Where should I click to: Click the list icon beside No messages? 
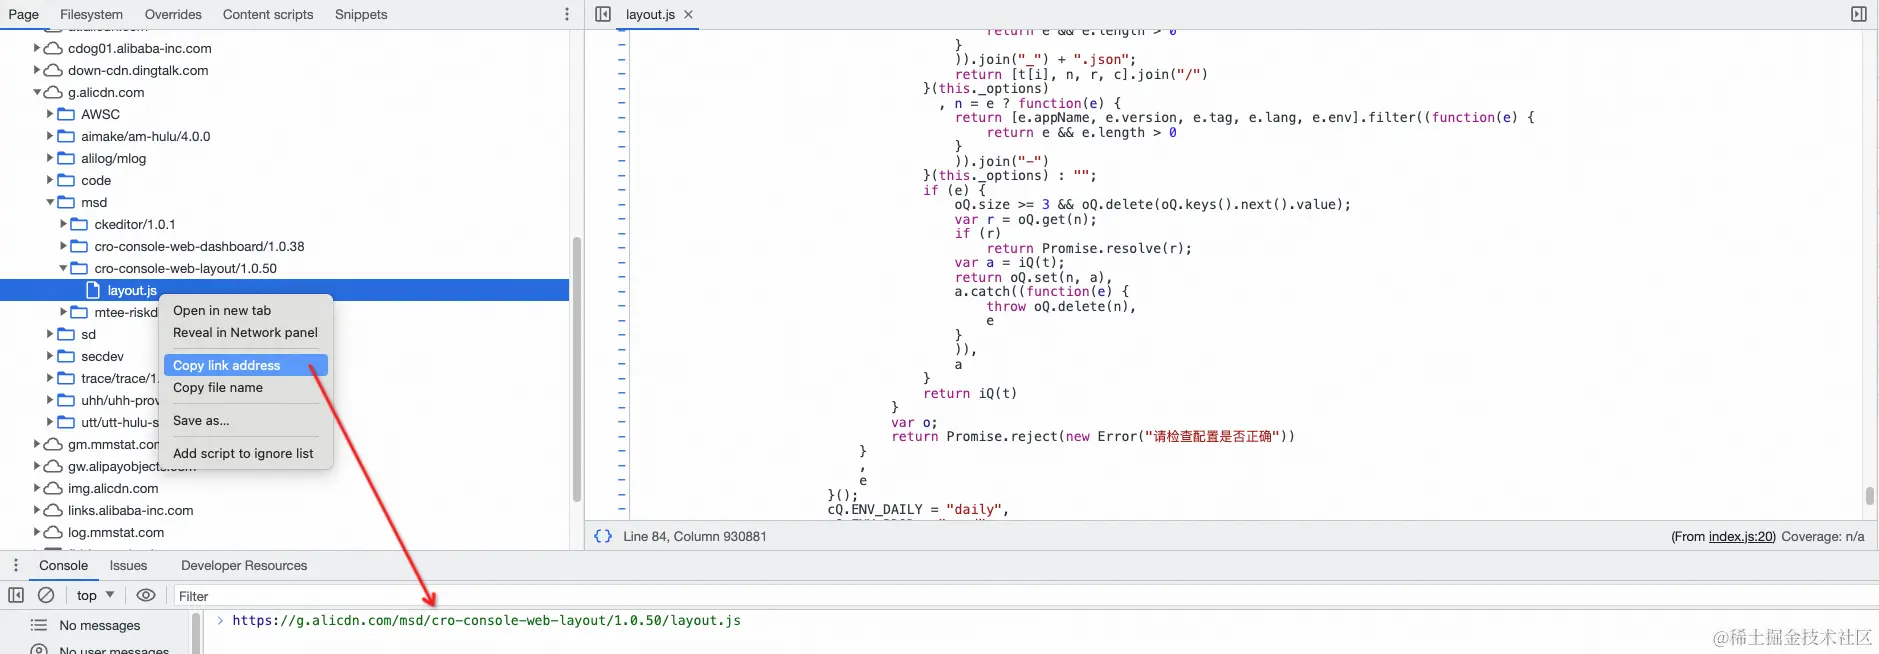coord(39,625)
